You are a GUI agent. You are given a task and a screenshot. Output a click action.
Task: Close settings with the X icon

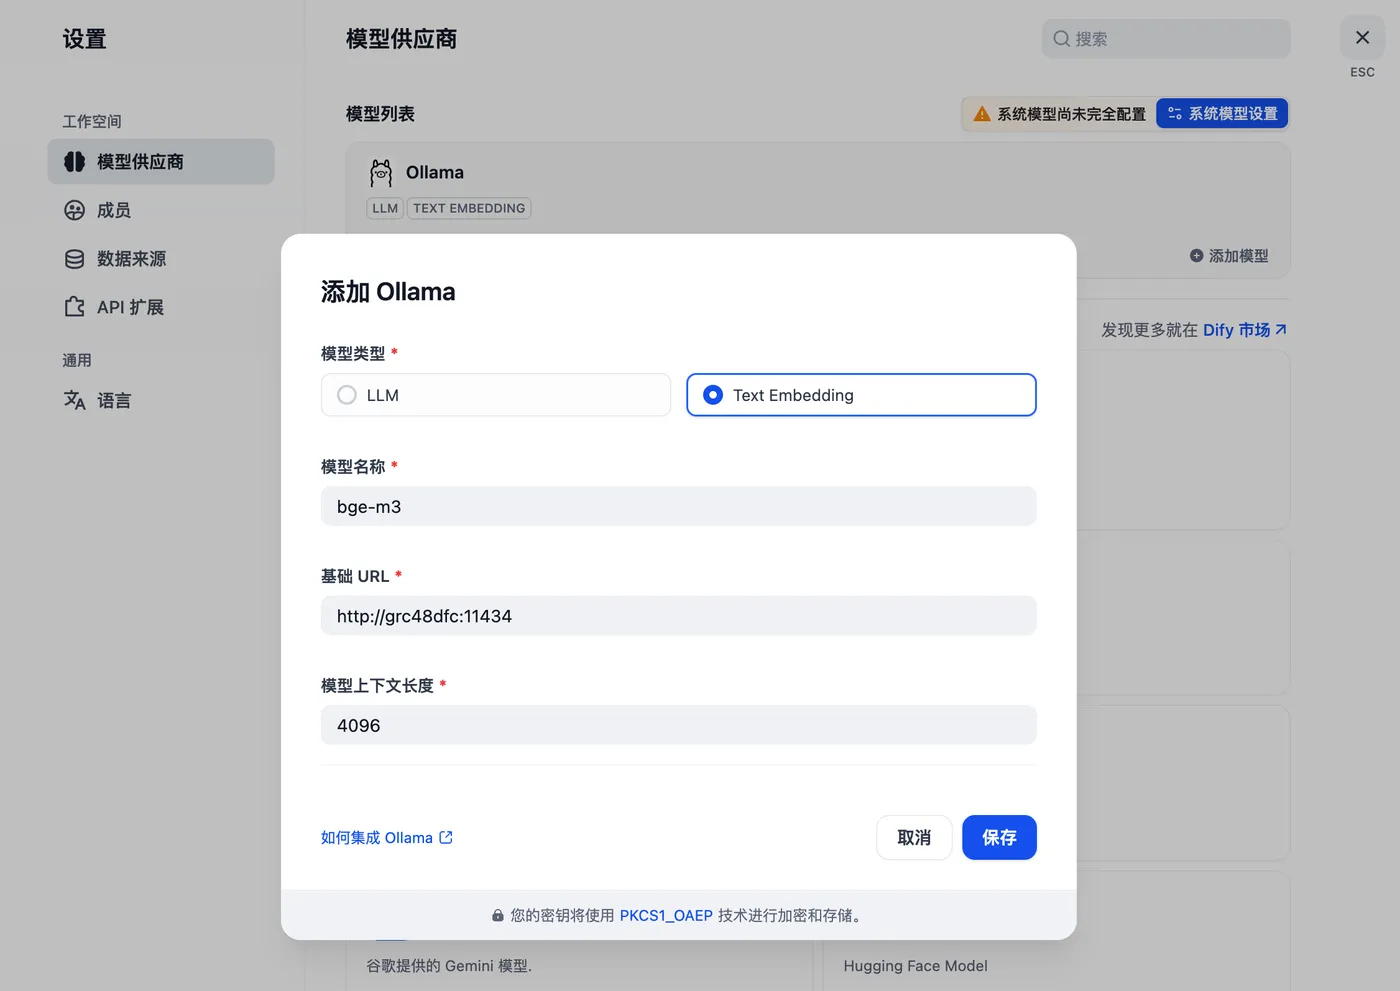[1362, 38]
